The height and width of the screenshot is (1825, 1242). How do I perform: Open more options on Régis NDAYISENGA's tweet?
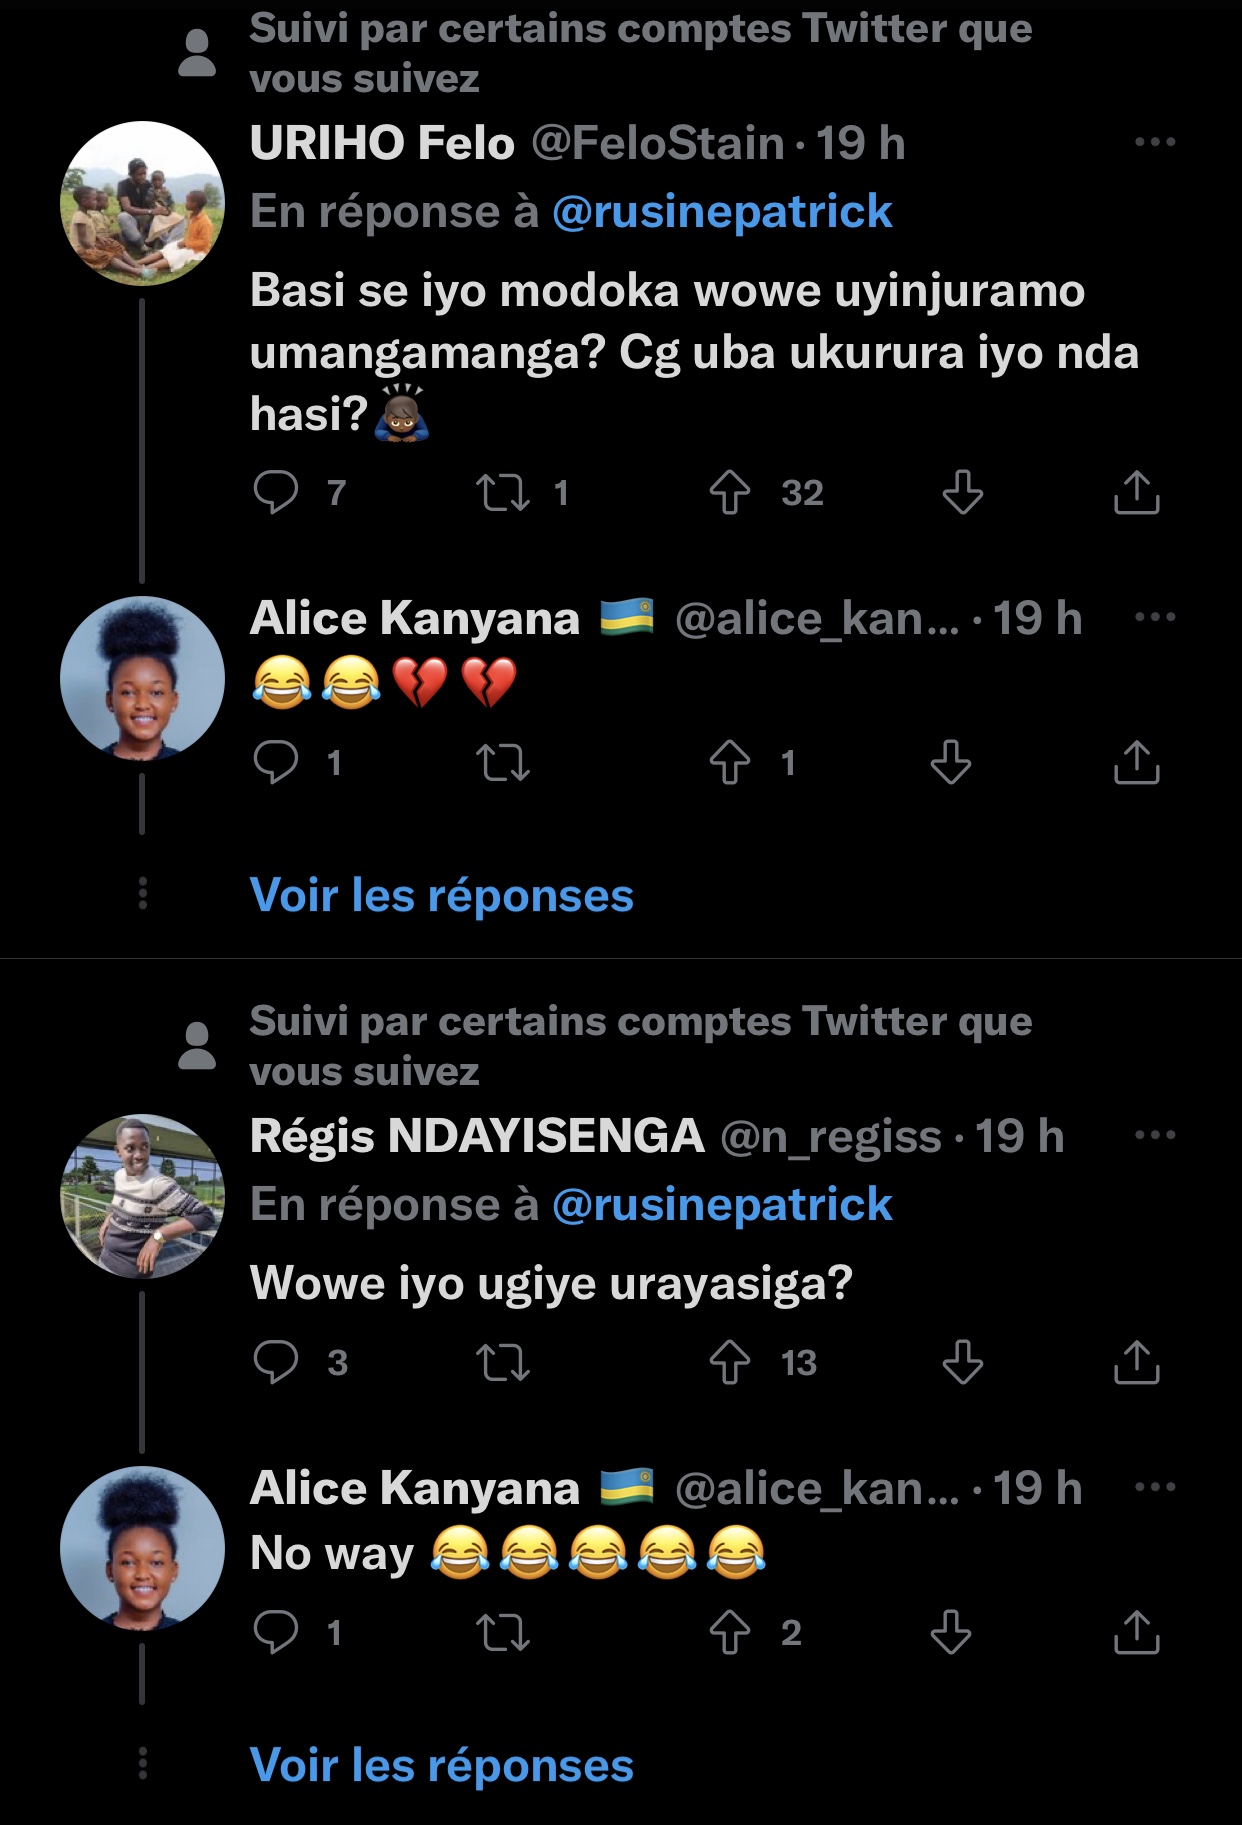[1155, 1135]
